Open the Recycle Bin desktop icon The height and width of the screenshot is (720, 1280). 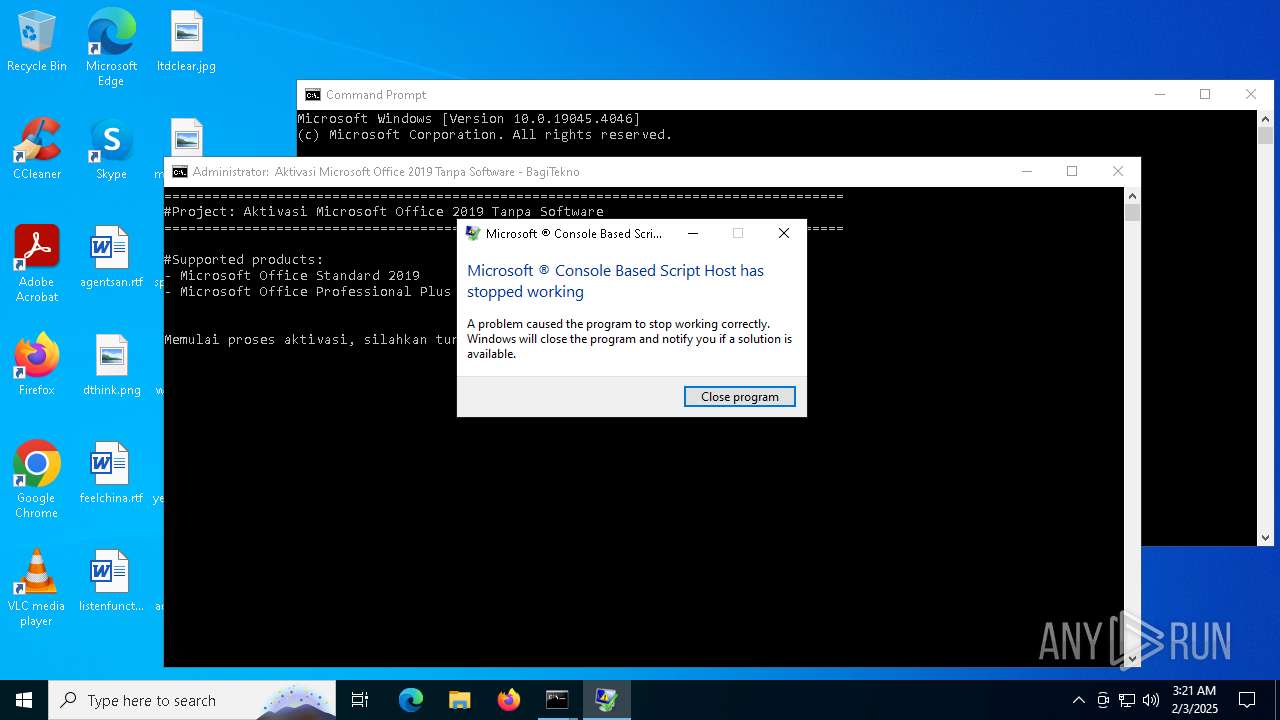pos(37,42)
